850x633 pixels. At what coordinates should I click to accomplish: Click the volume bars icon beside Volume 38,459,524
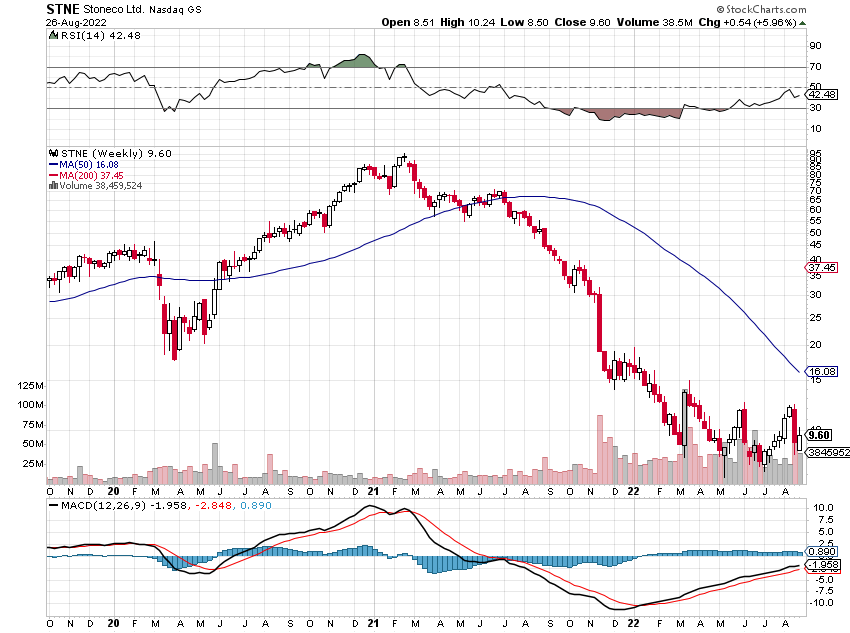click(53, 185)
